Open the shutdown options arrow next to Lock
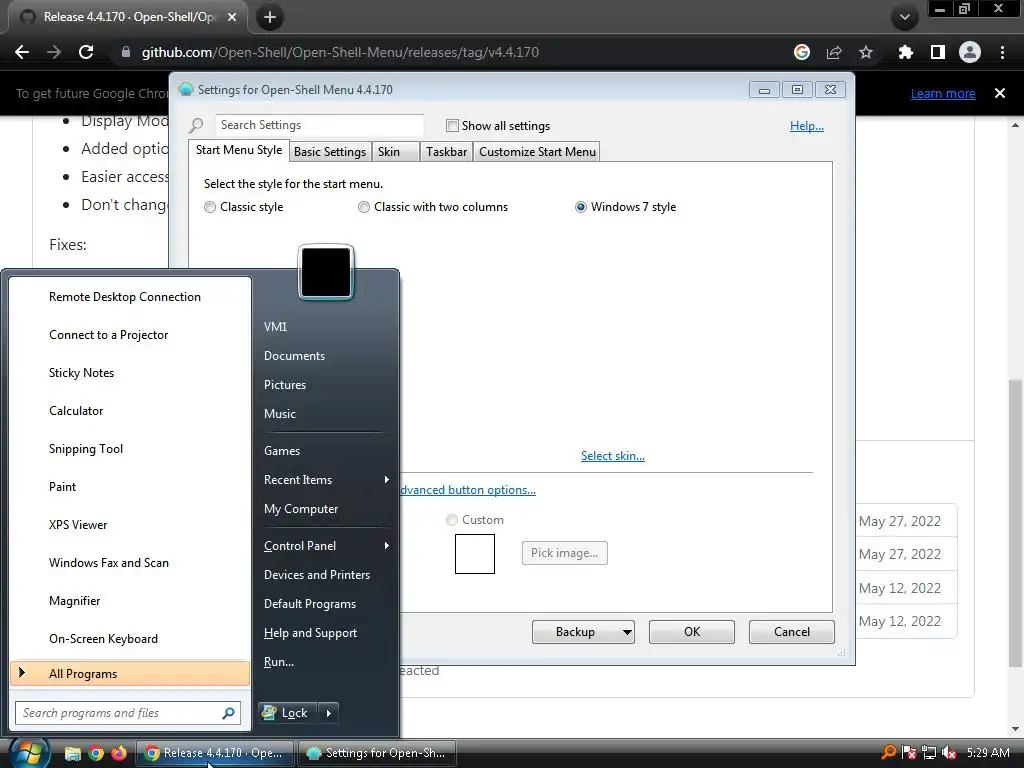 (x=328, y=713)
